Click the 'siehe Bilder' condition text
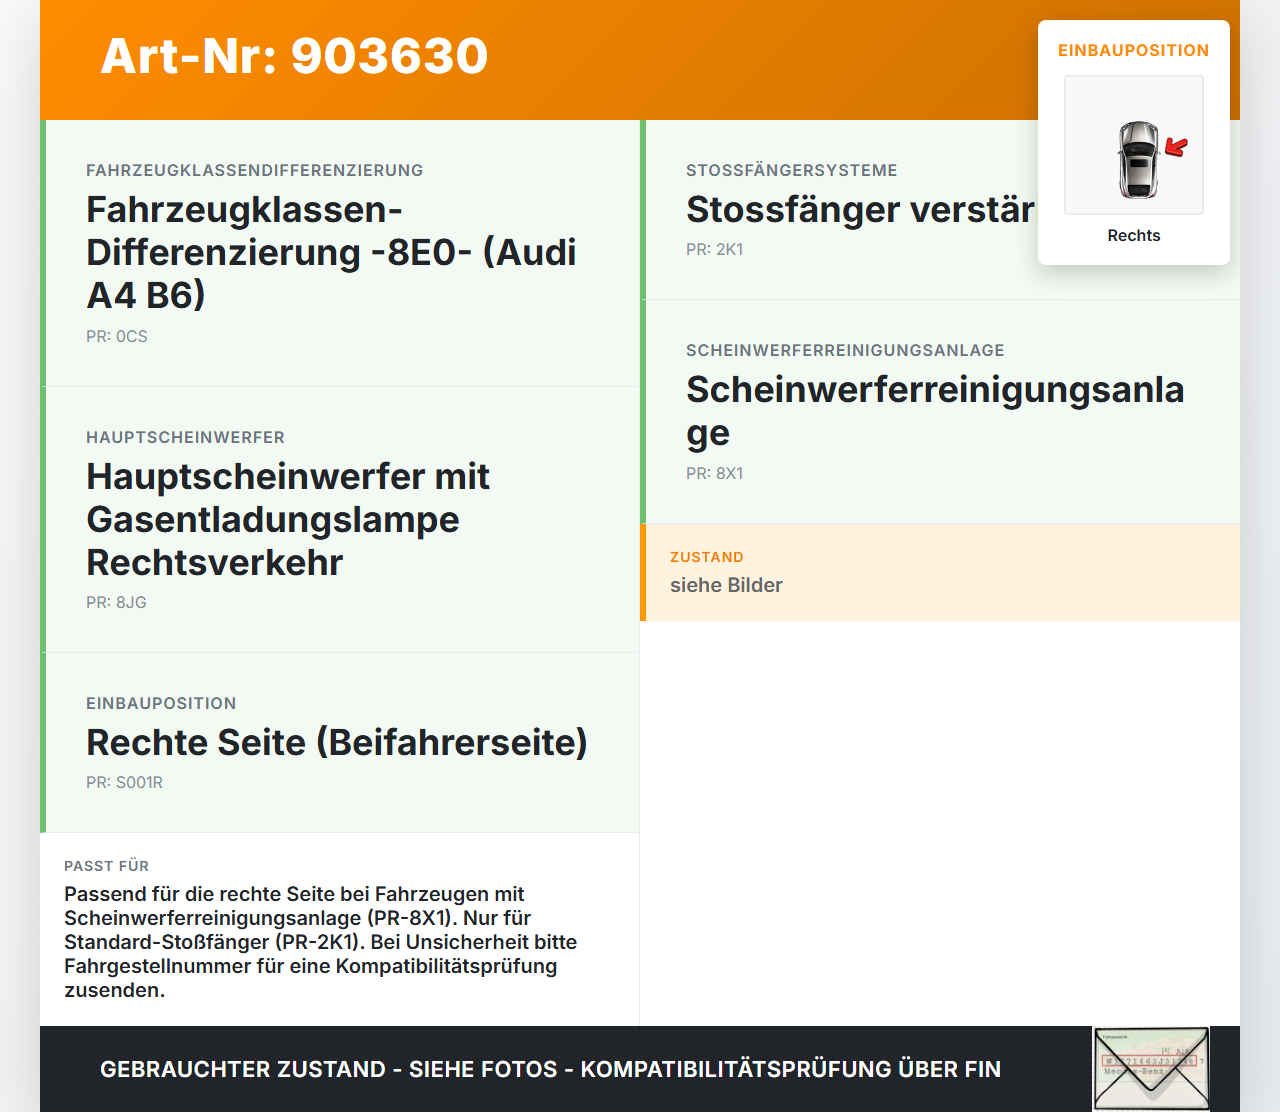The width and height of the screenshot is (1280, 1113). (x=726, y=585)
